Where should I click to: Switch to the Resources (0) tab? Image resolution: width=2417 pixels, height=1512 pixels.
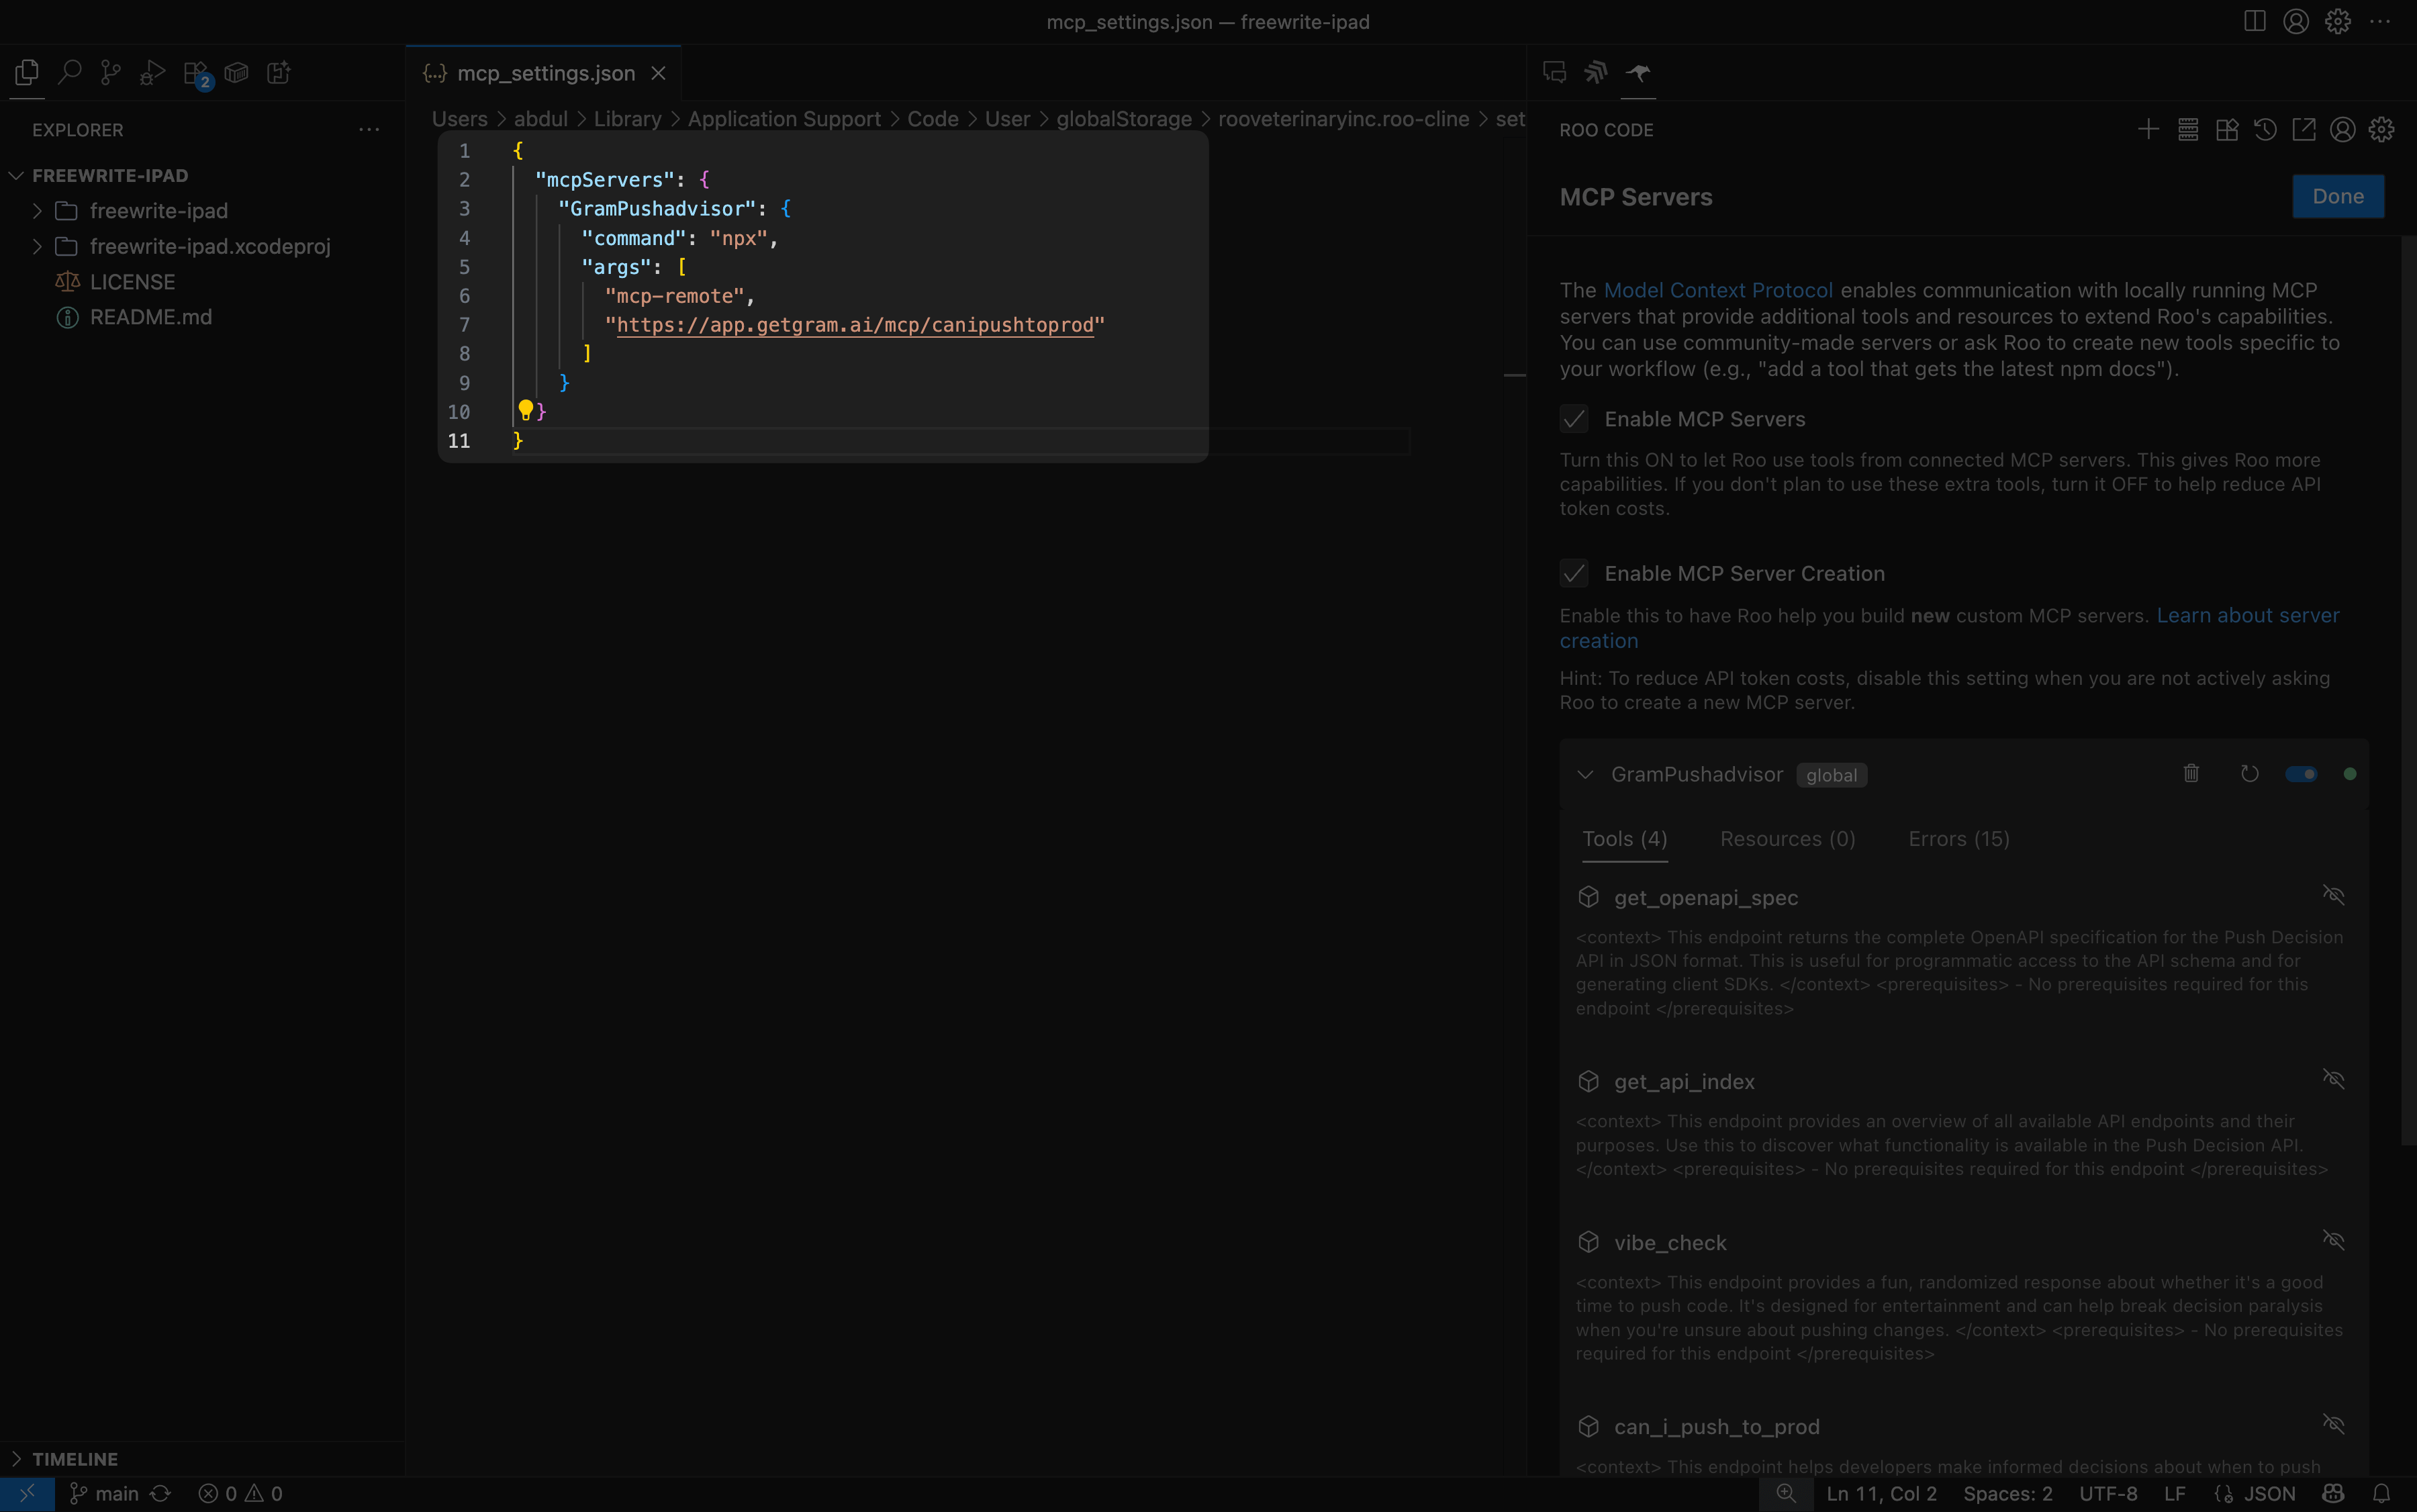coord(1787,839)
